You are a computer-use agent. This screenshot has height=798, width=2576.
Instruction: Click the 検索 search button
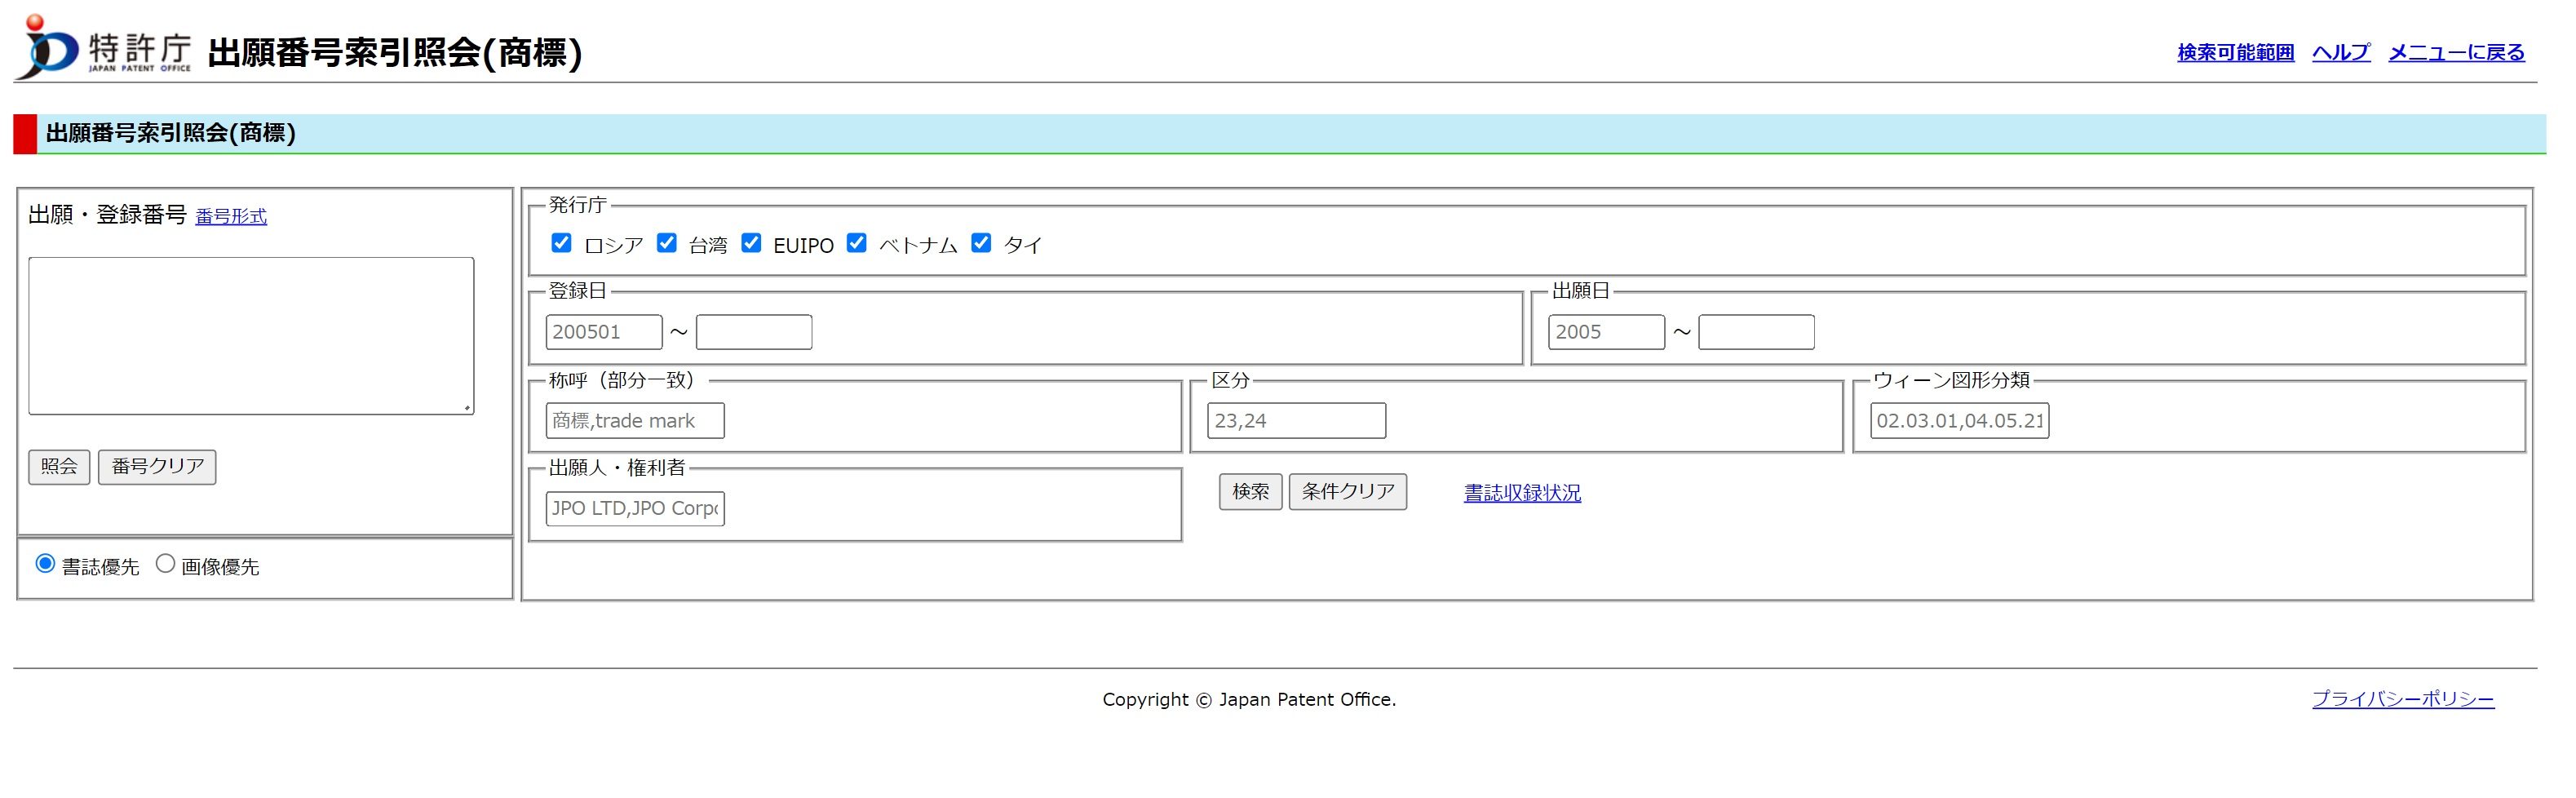(x=1250, y=492)
